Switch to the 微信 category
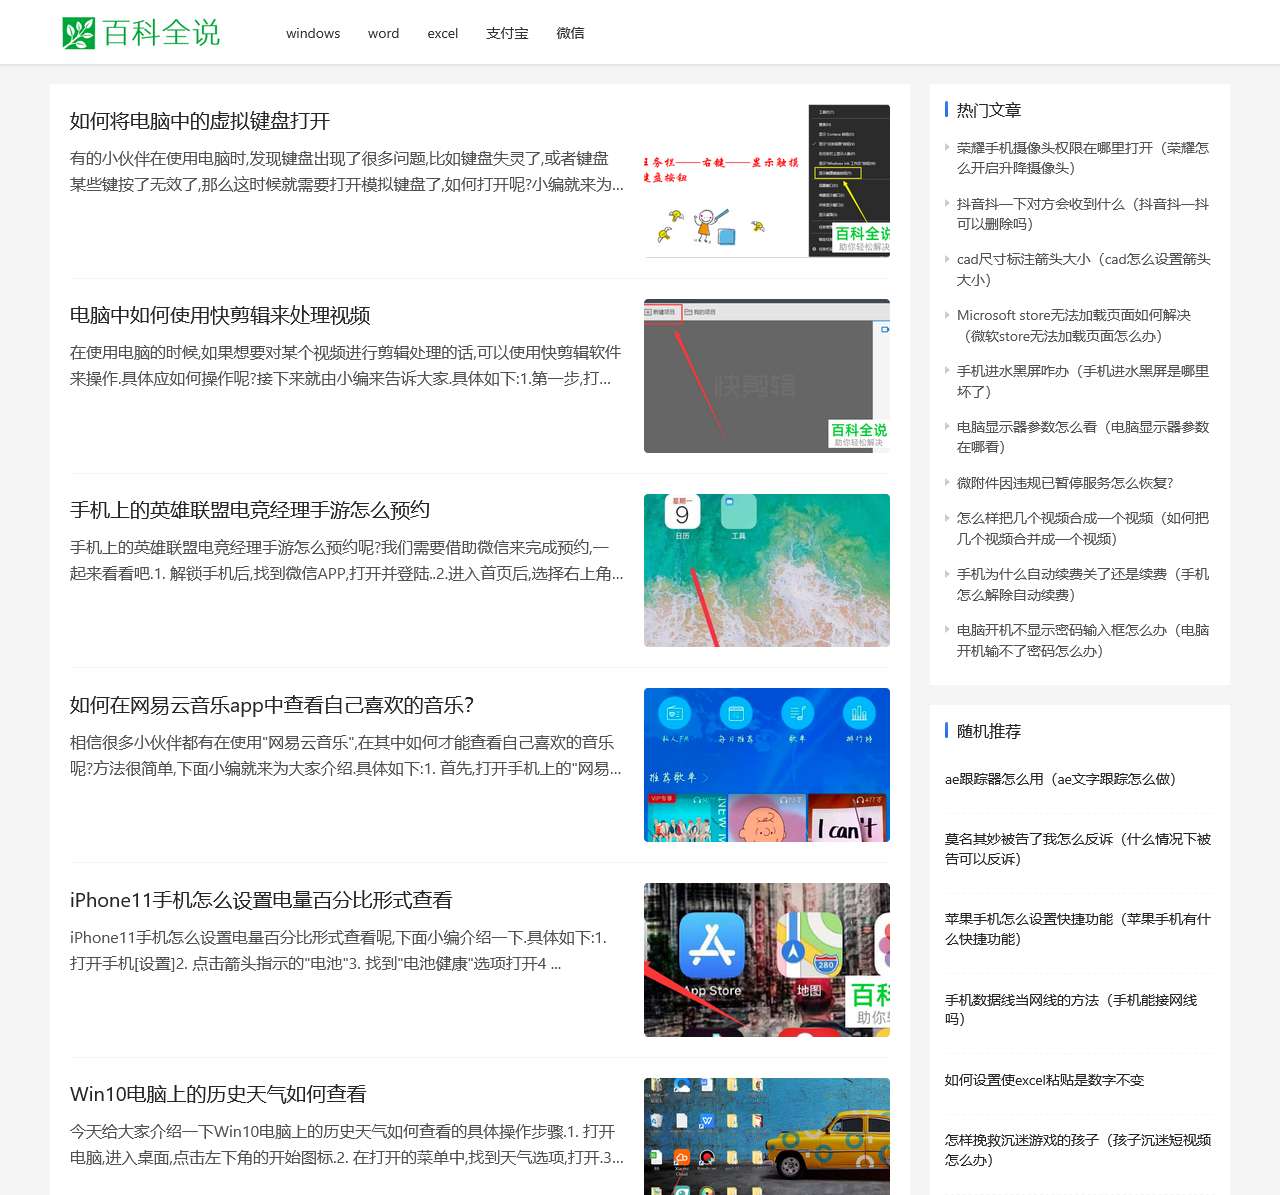This screenshot has width=1280, height=1195. 570,33
